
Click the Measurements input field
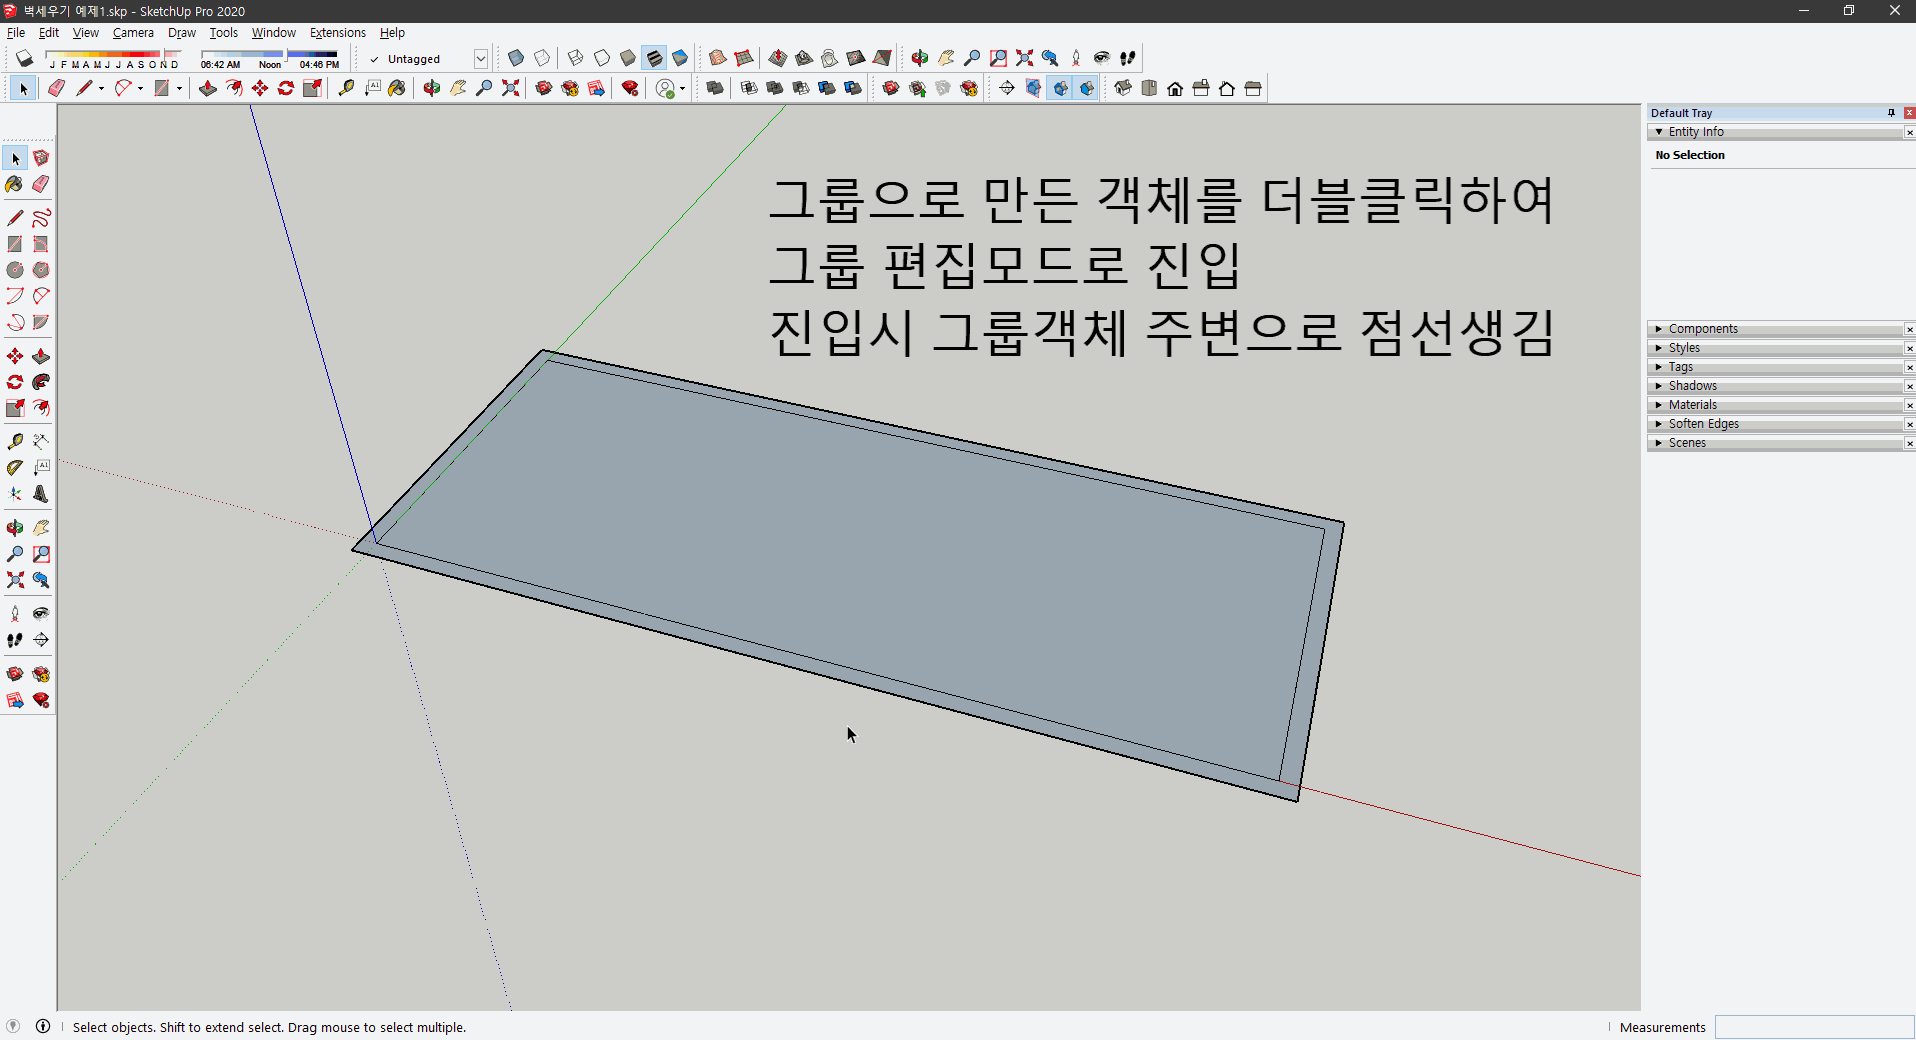pos(1813,1027)
